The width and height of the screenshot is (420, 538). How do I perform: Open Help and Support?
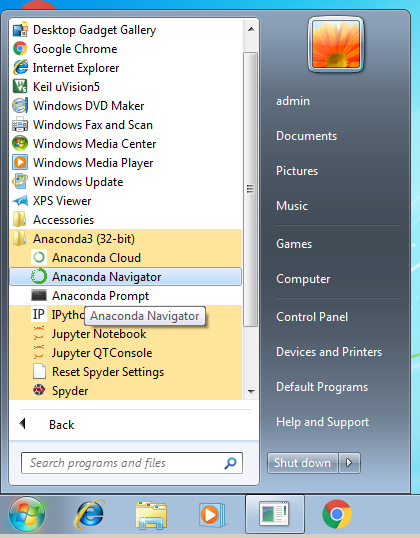[x=322, y=422]
